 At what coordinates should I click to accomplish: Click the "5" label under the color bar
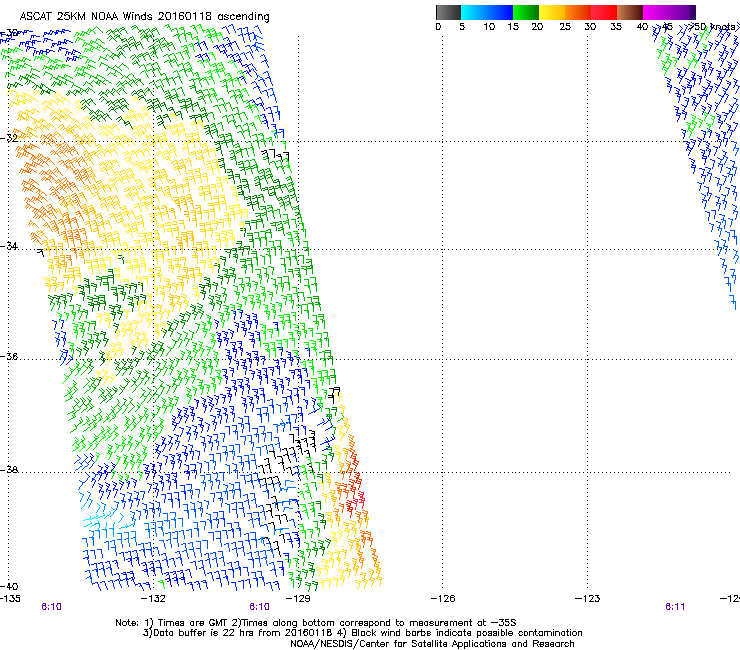(x=462, y=27)
